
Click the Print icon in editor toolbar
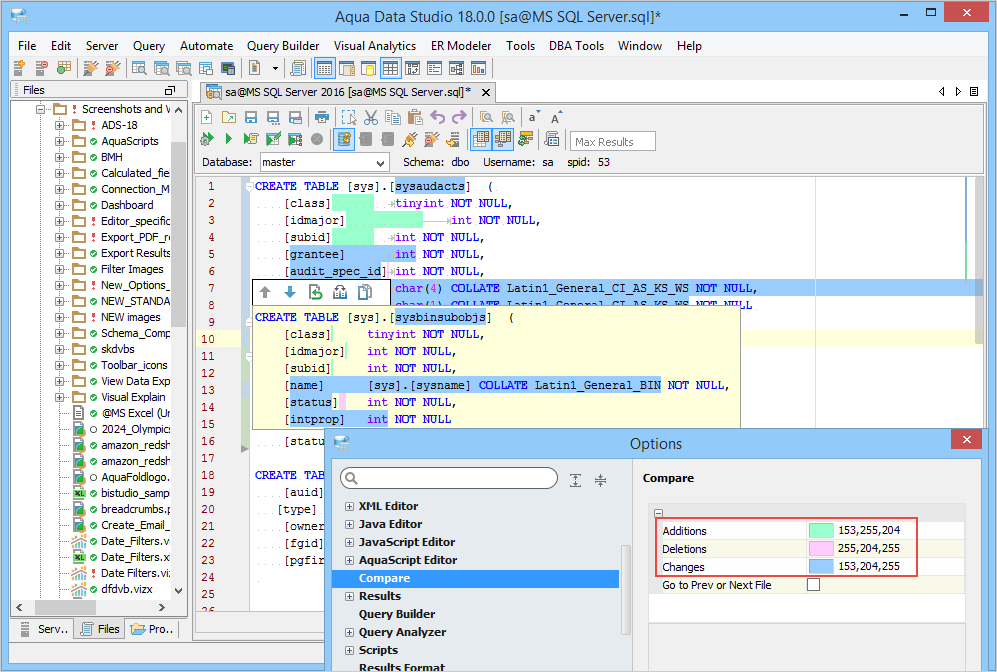322,117
